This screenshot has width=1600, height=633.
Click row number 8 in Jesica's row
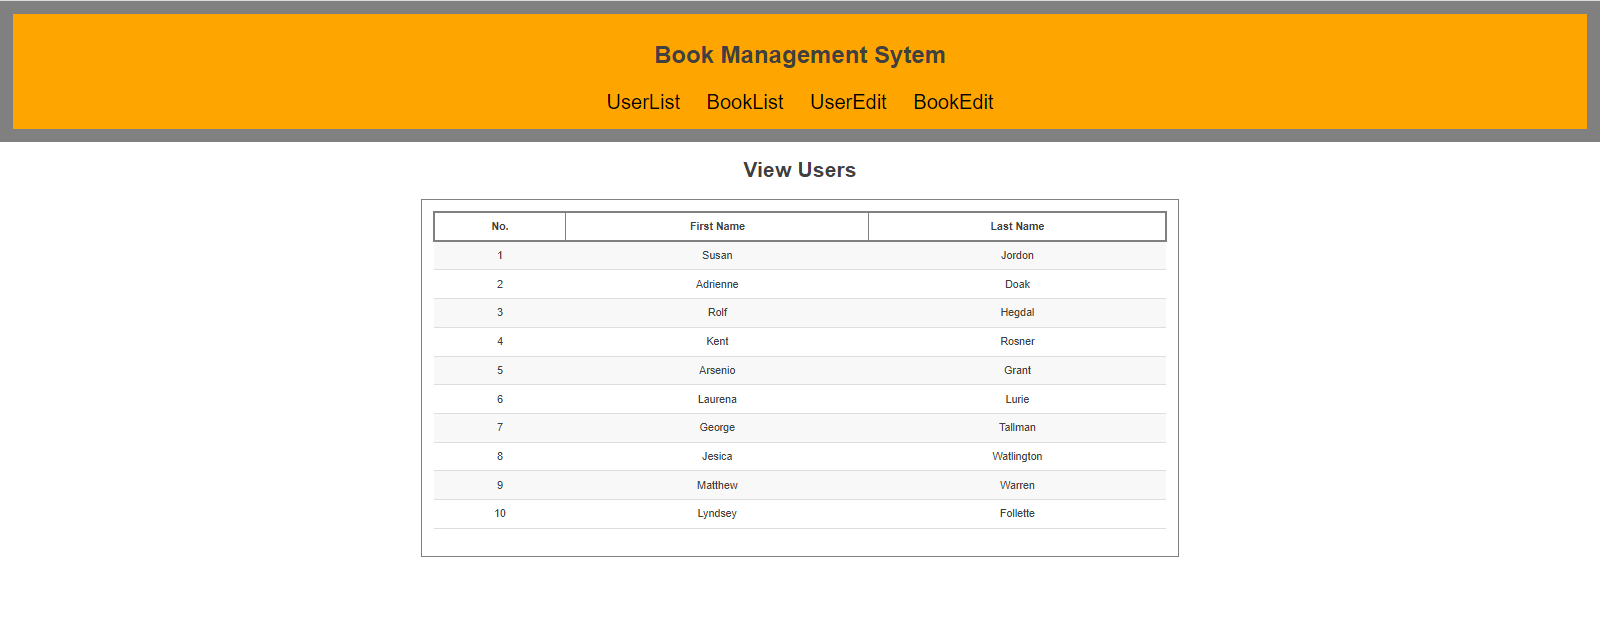[500, 456]
